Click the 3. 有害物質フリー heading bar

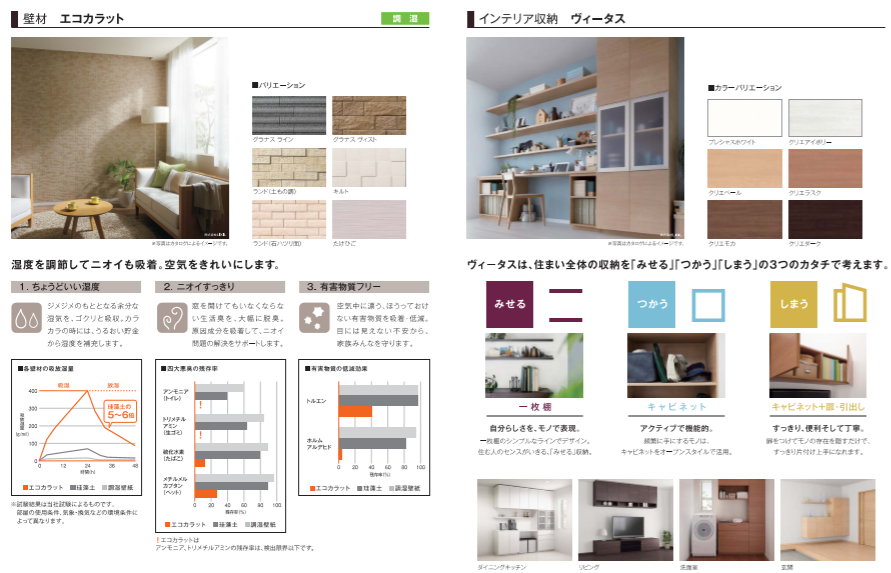(364, 286)
